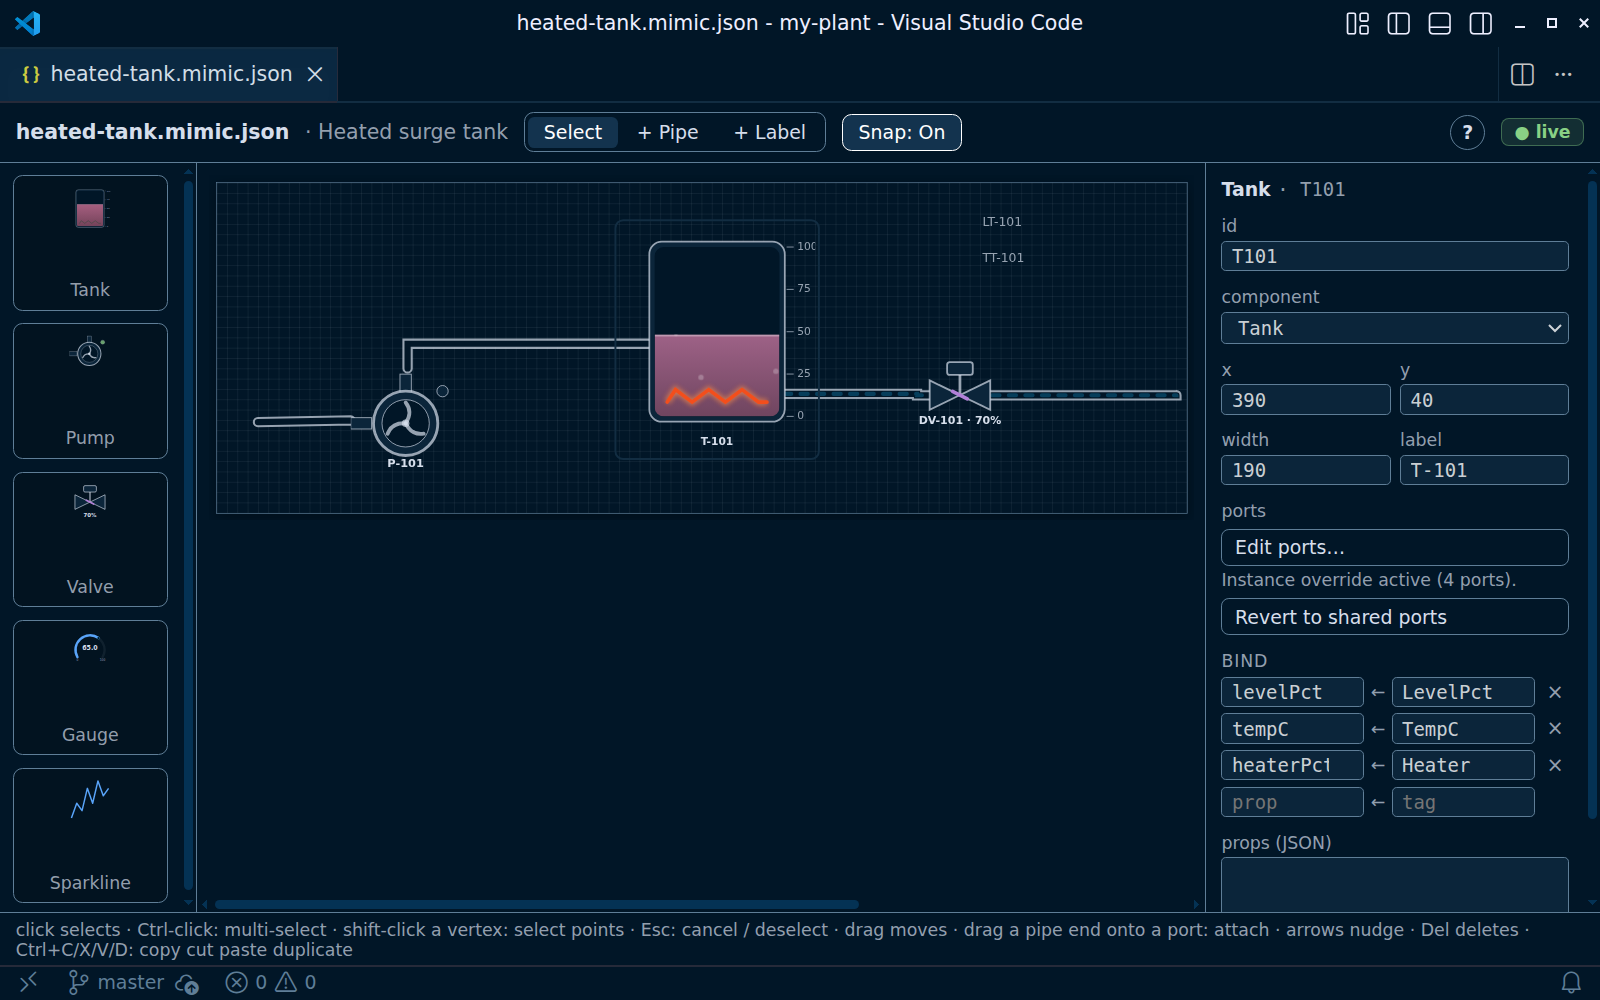Activate Select mode
This screenshot has width=1600, height=1000.
pos(573,132)
